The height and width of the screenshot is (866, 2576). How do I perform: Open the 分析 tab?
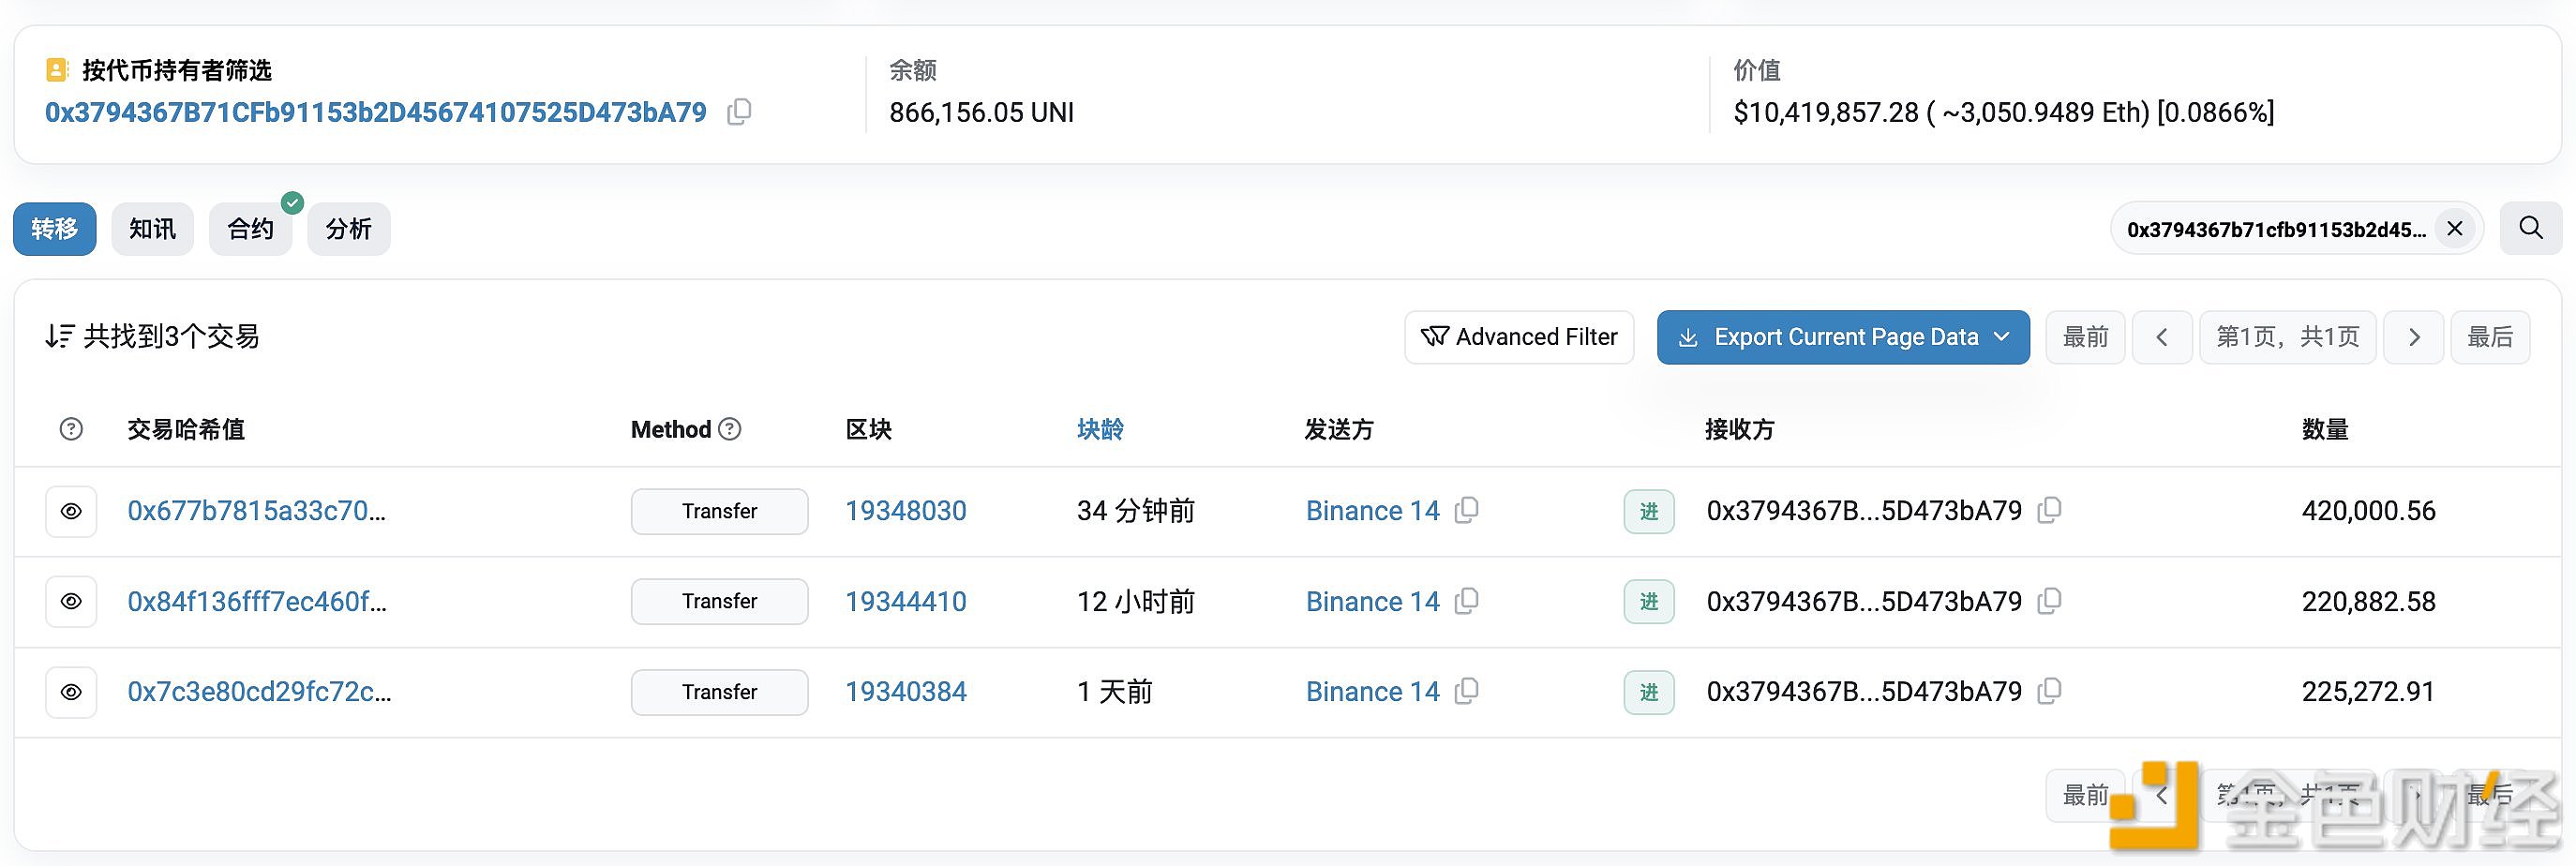click(348, 228)
